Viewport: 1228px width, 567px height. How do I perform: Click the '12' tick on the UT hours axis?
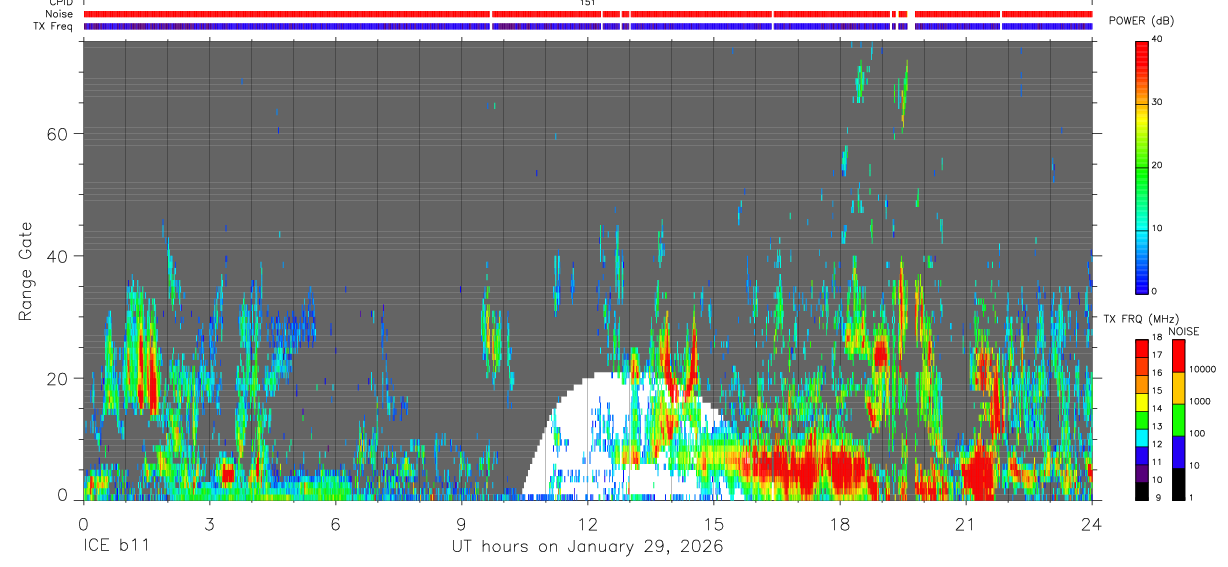pos(588,525)
